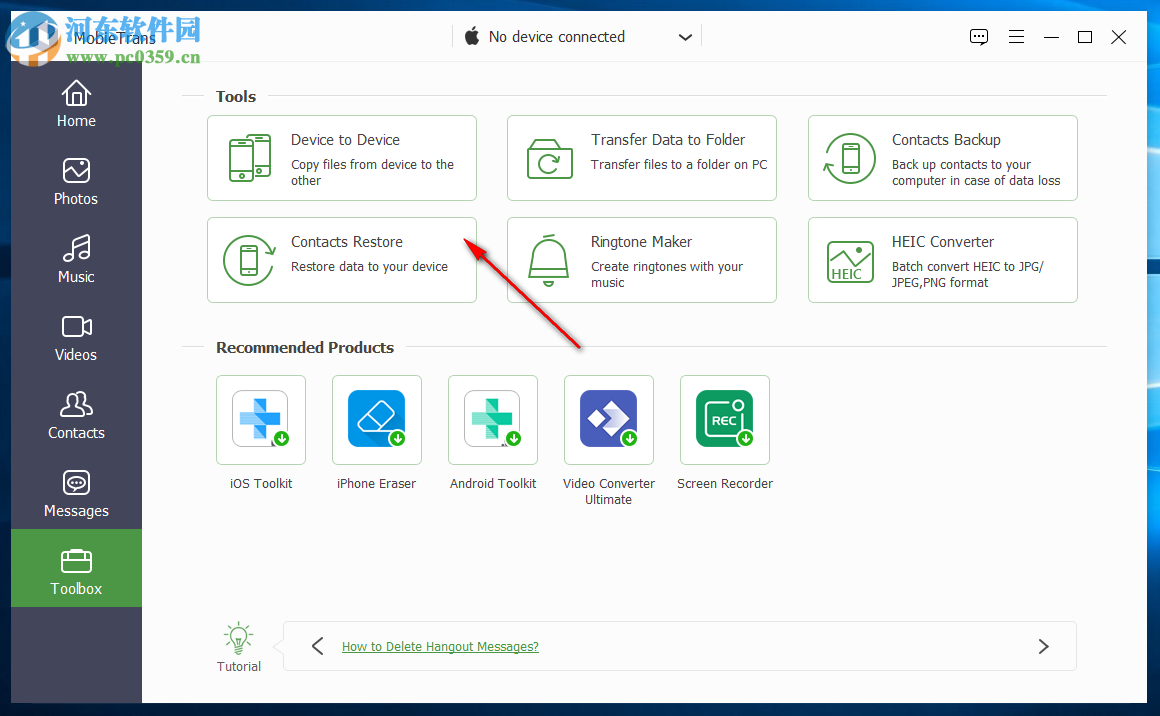Open the Videos section
The width and height of the screenshot is (1160, 716).
(76, 337)
